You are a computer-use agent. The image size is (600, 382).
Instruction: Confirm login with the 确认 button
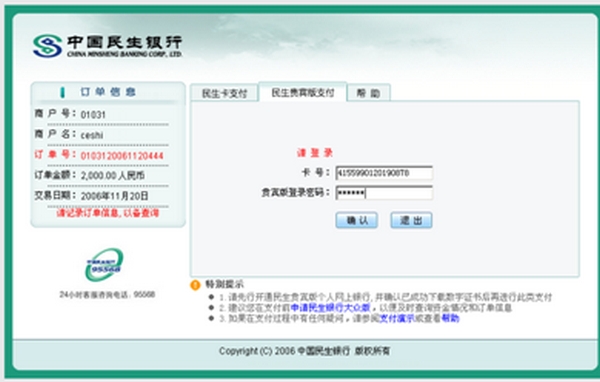point(357,220)
